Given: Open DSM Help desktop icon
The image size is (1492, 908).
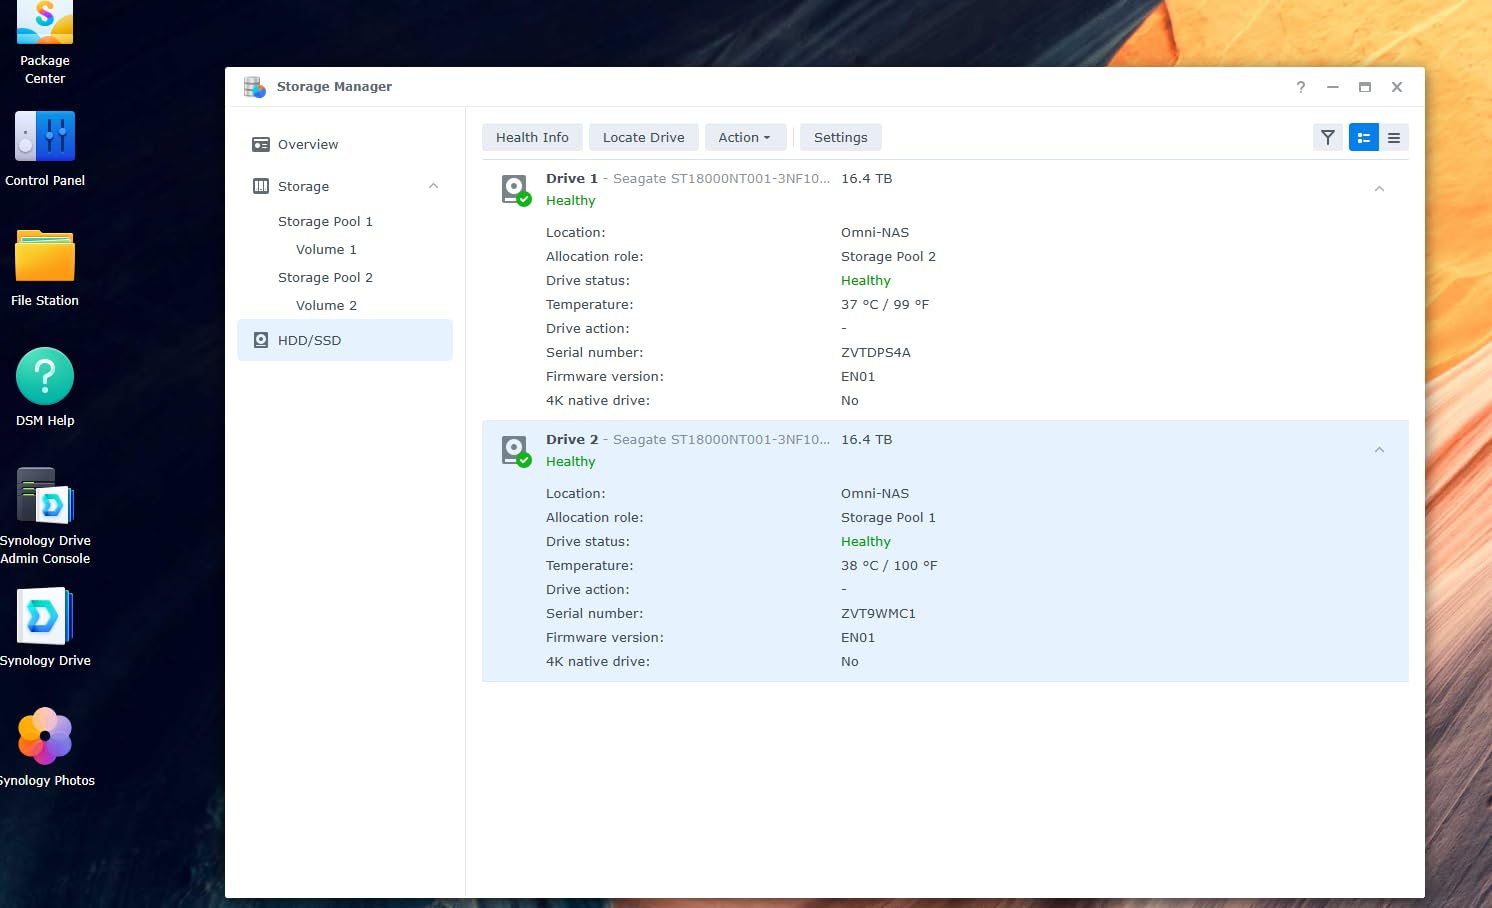Looking at the screenshot, I should 45,376.
